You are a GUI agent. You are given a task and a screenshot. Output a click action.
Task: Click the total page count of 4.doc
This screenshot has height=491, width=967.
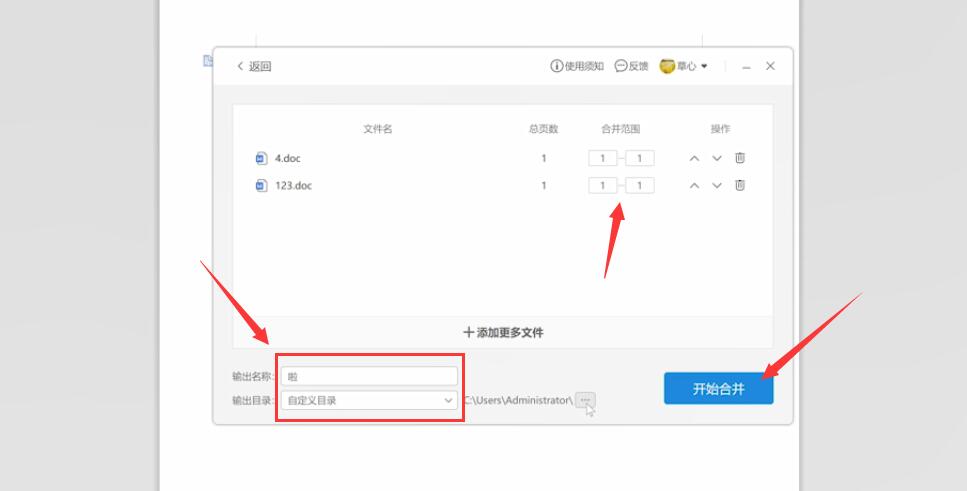pos(543,159)
